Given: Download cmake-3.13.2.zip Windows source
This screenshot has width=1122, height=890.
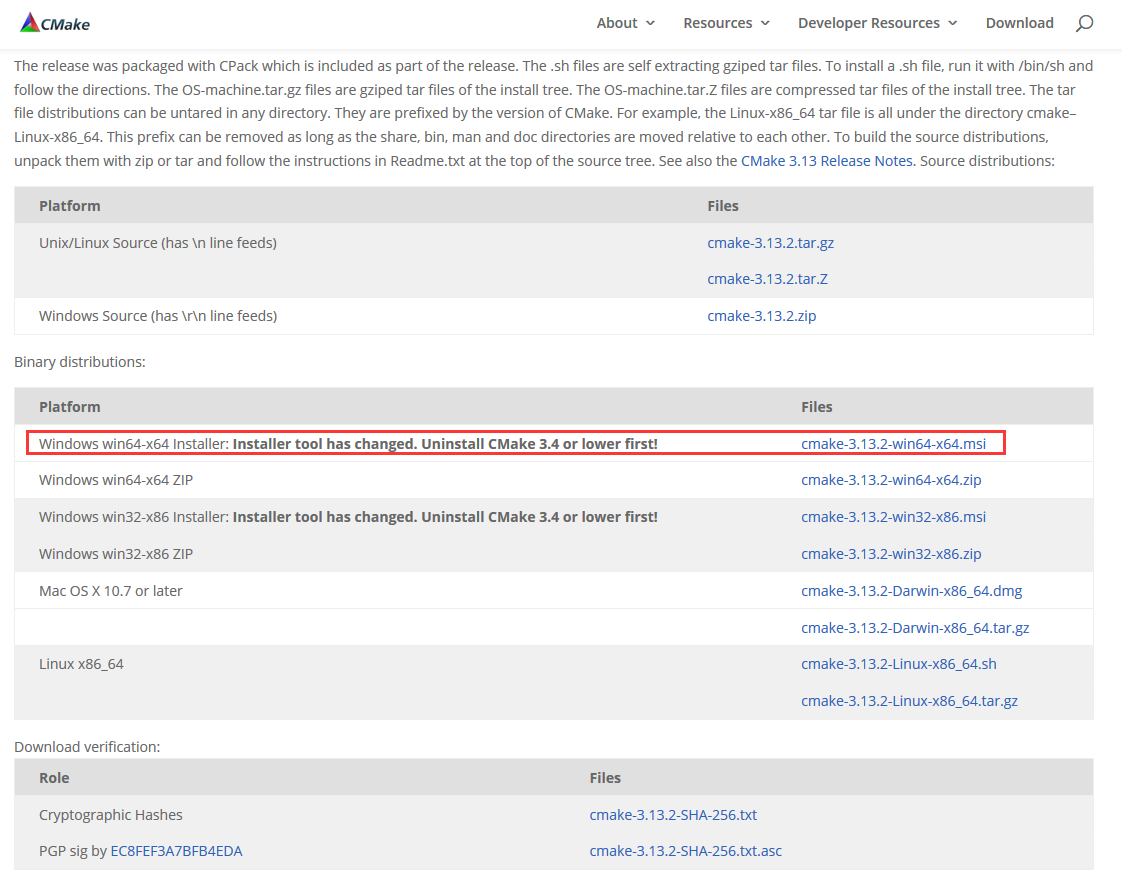Looking at the screenshot, I should pos(761,316).
